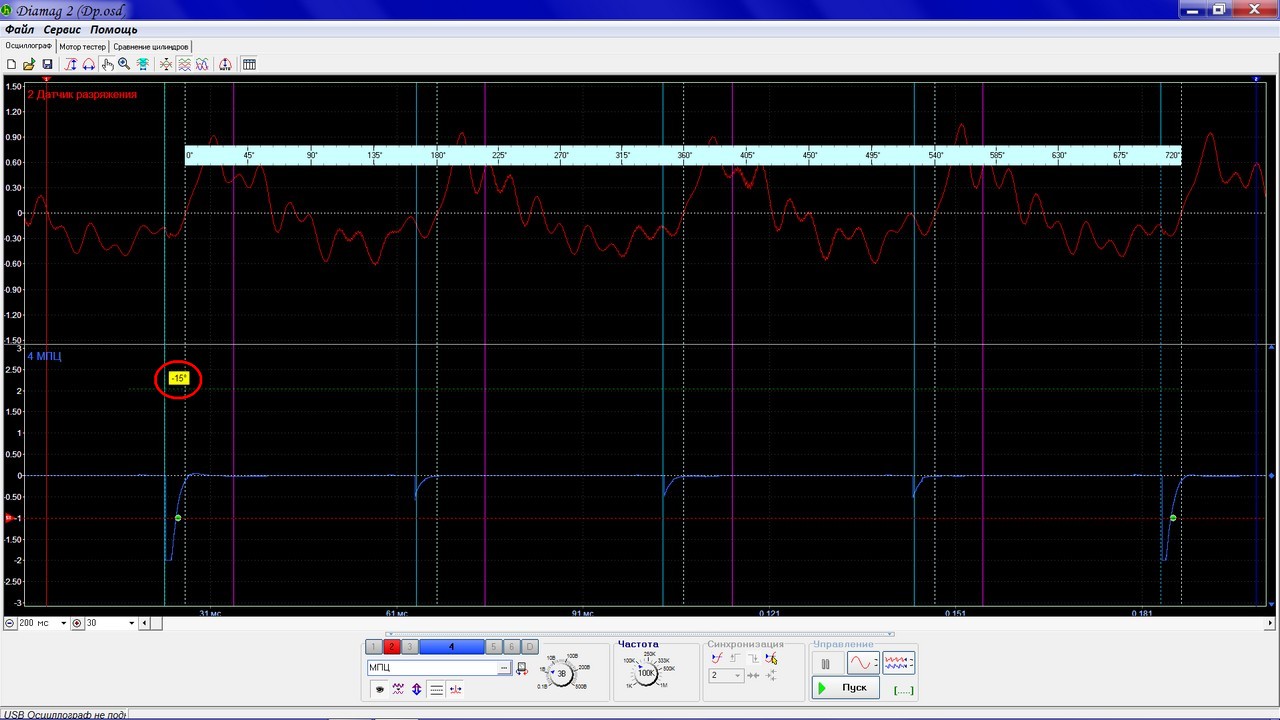Click the 2 Датчик разряжения channel label
The height and width of the screenshot is (720, 1280).
pyautogui.click(x=82, y=94)
